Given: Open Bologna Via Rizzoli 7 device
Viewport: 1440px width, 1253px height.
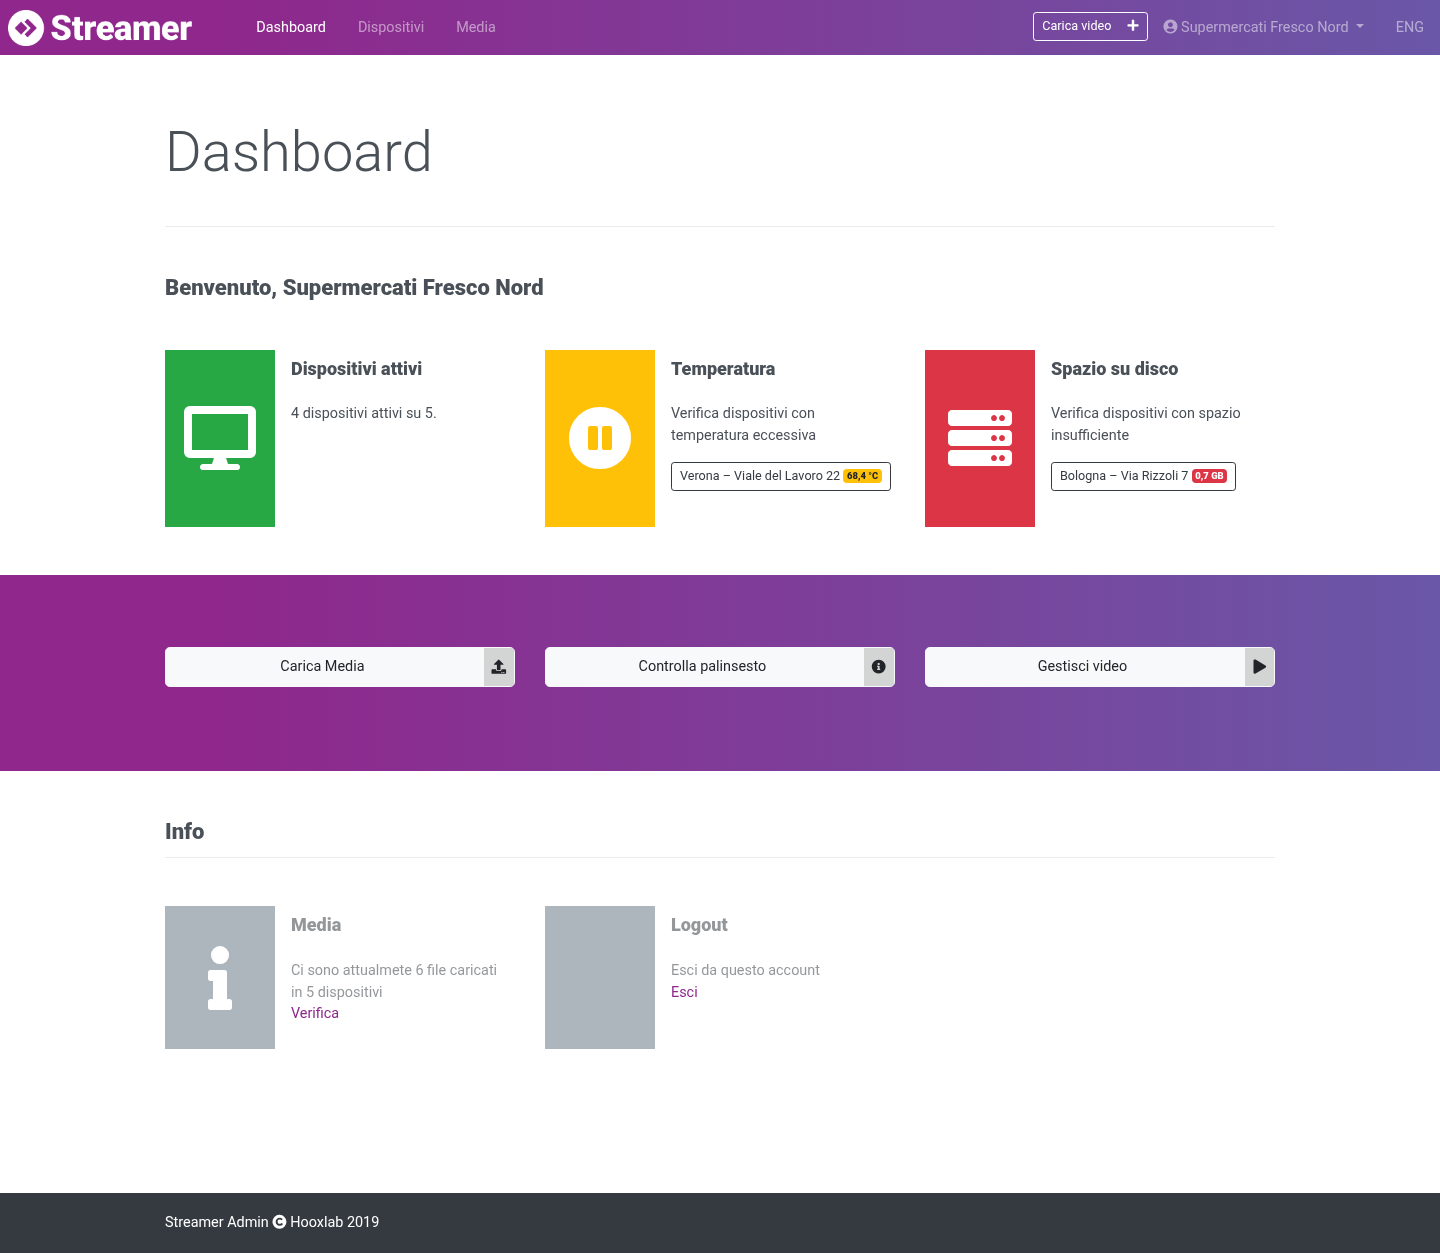Looking at the screenshot, I should pyautogui.click(x=1143, y=476).
